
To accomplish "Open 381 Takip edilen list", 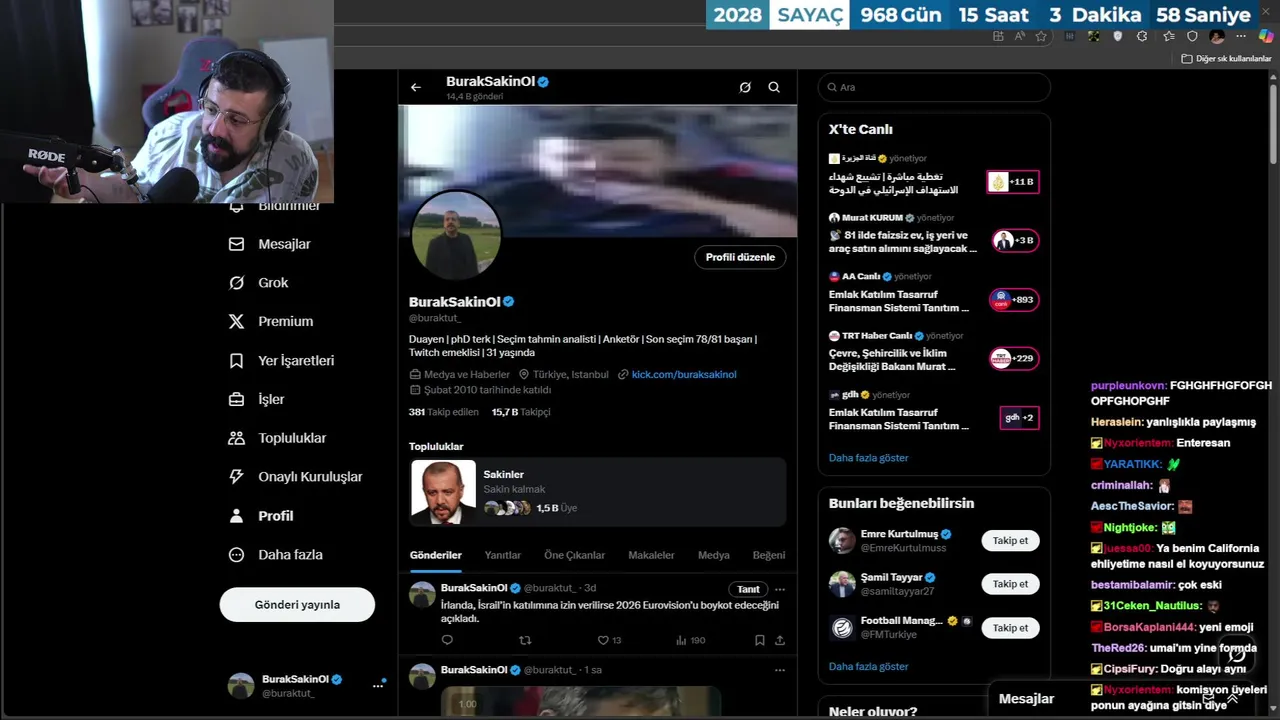I will coord(444,412).
